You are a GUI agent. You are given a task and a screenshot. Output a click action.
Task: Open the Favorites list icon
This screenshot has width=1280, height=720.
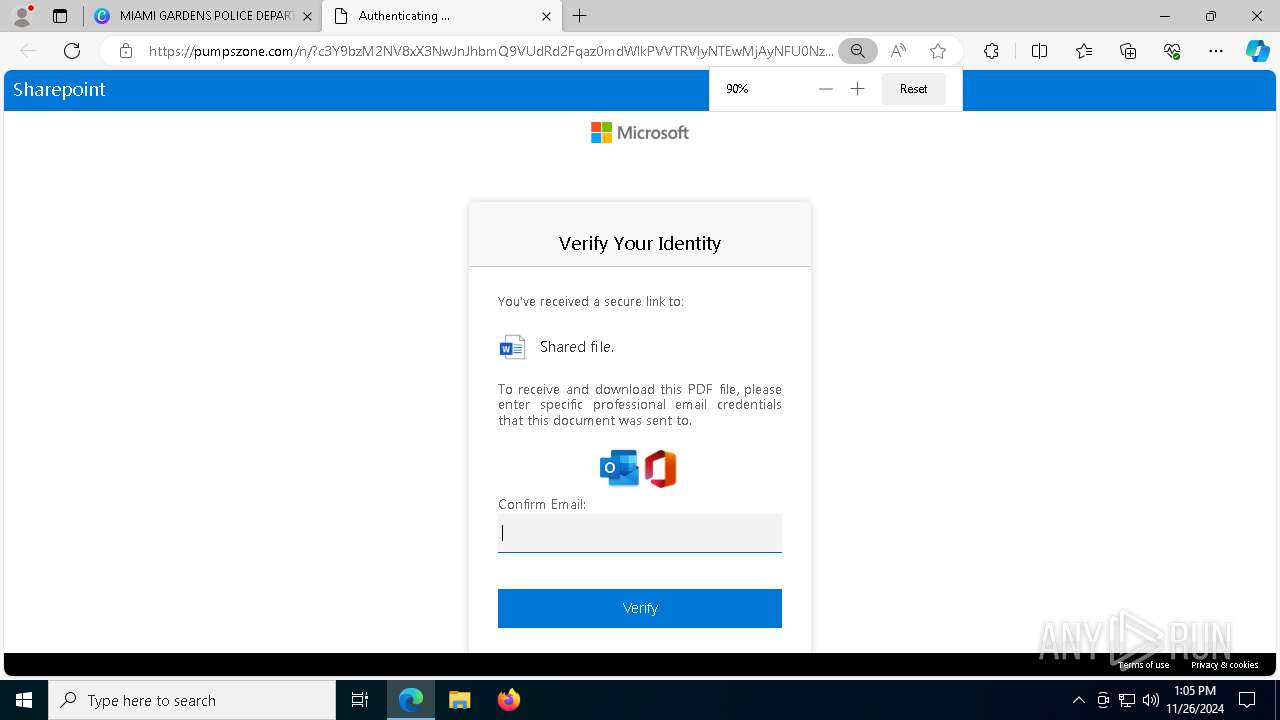click(x=1084, y=51)
